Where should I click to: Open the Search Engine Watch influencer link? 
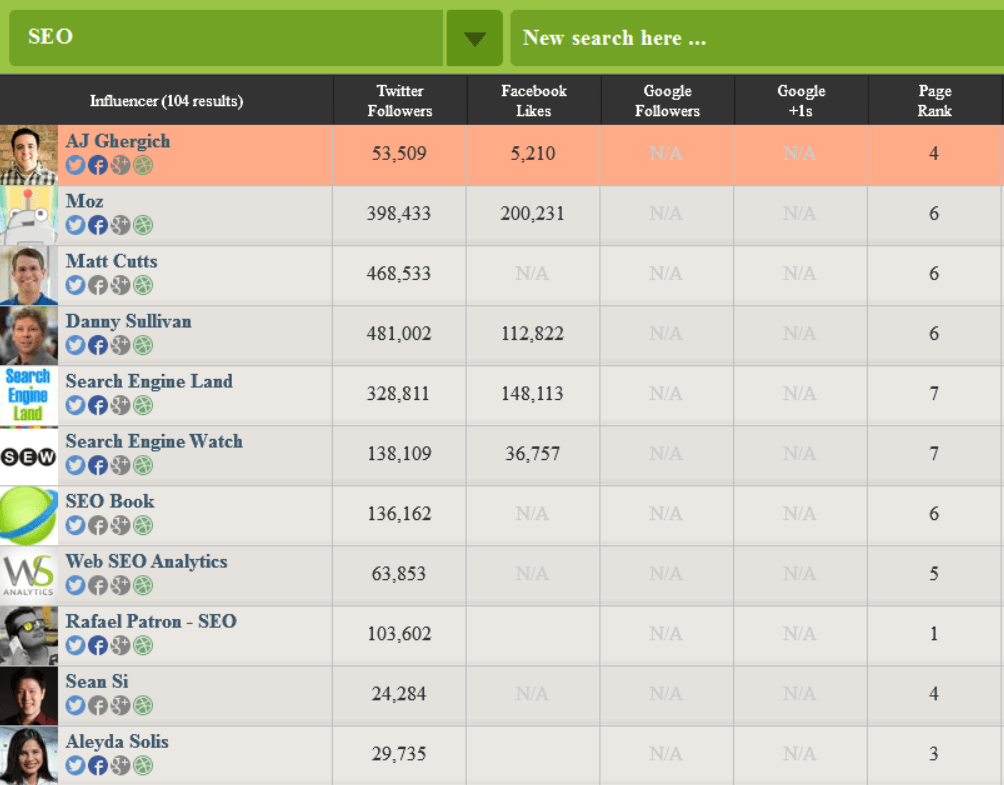(x=154, y=441)
